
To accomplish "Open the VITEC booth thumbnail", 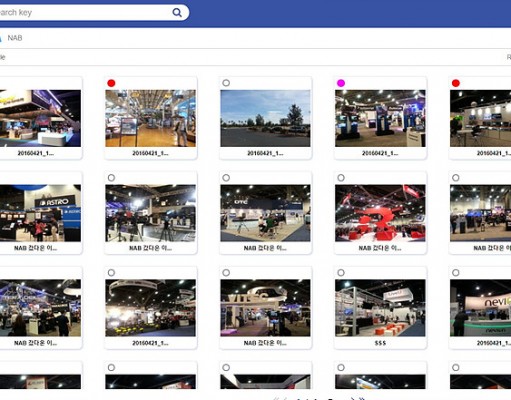I will [265, 308].
